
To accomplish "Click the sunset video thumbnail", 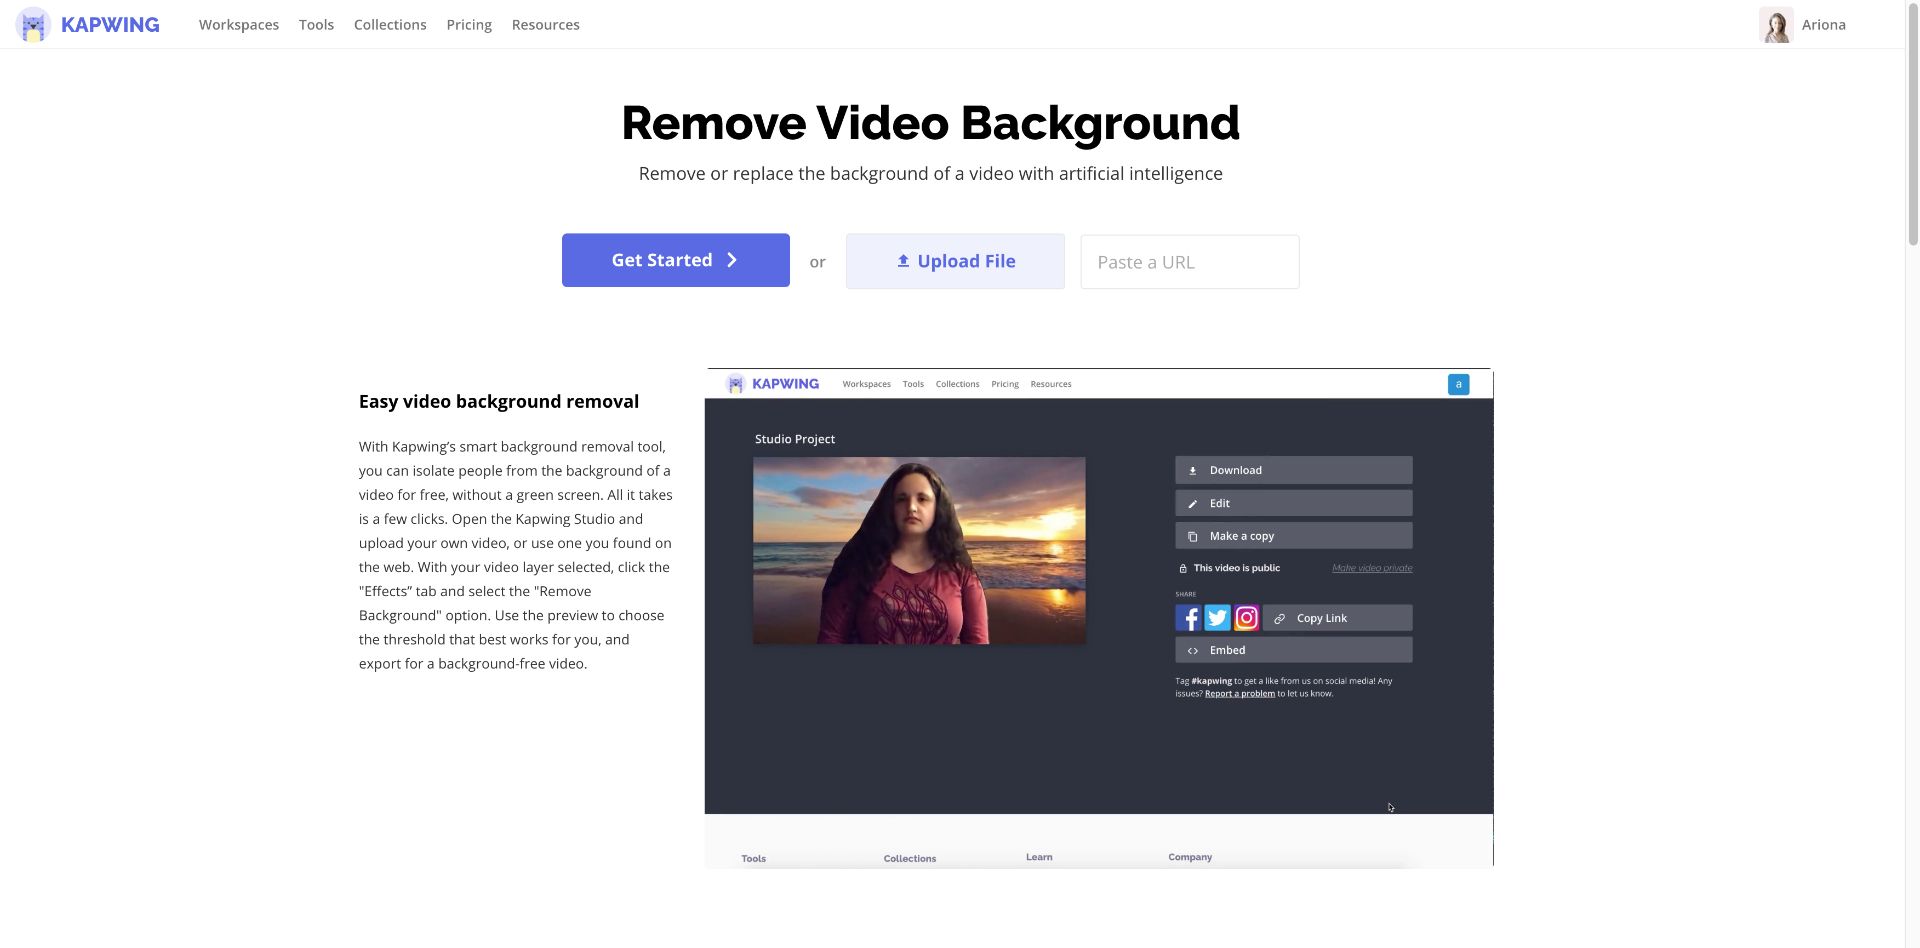I will [x=918, y=550].
